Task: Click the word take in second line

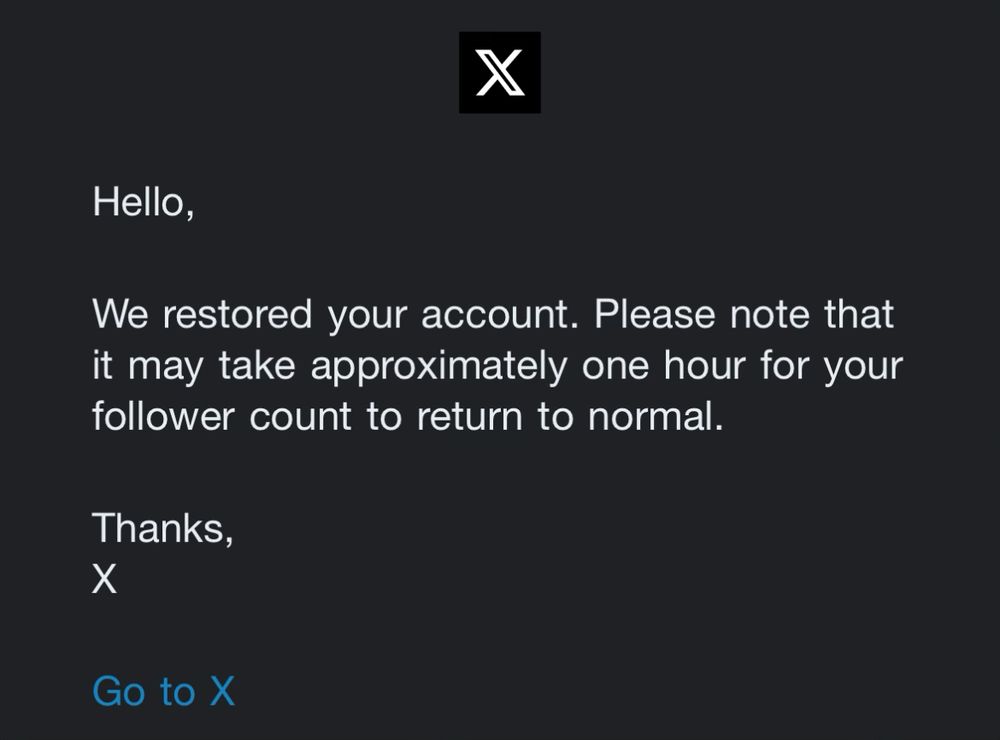Action: [257, 365]
